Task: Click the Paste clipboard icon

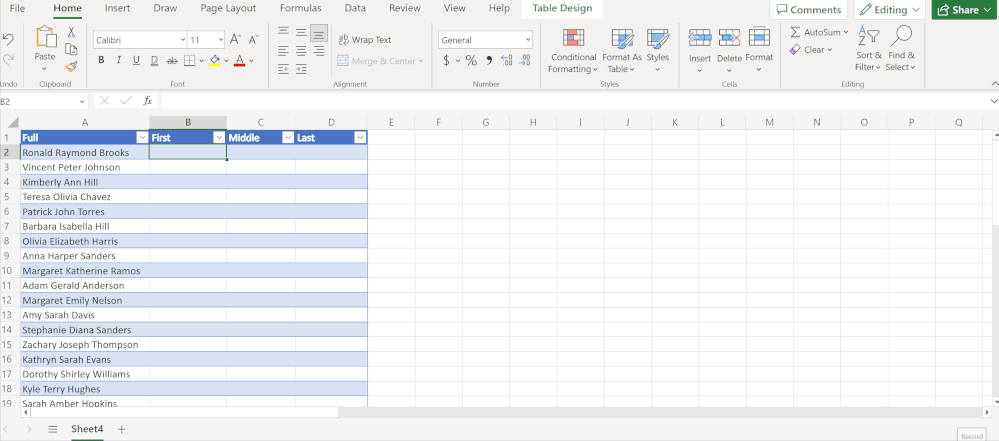Action: click(x=45, y=37)
